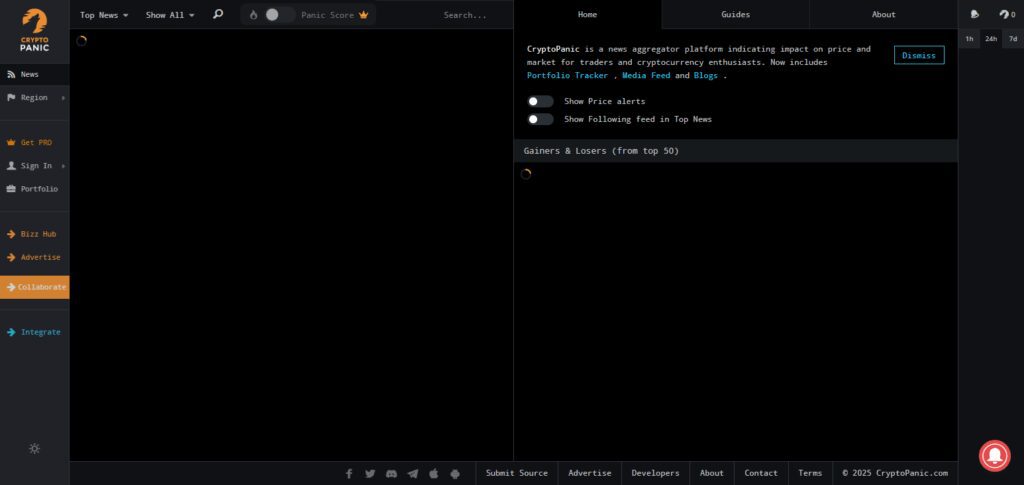This screenshot has height=485, width=1024.
Task: Click the CryptoPanic logo
Action: [x=35, y=30]
